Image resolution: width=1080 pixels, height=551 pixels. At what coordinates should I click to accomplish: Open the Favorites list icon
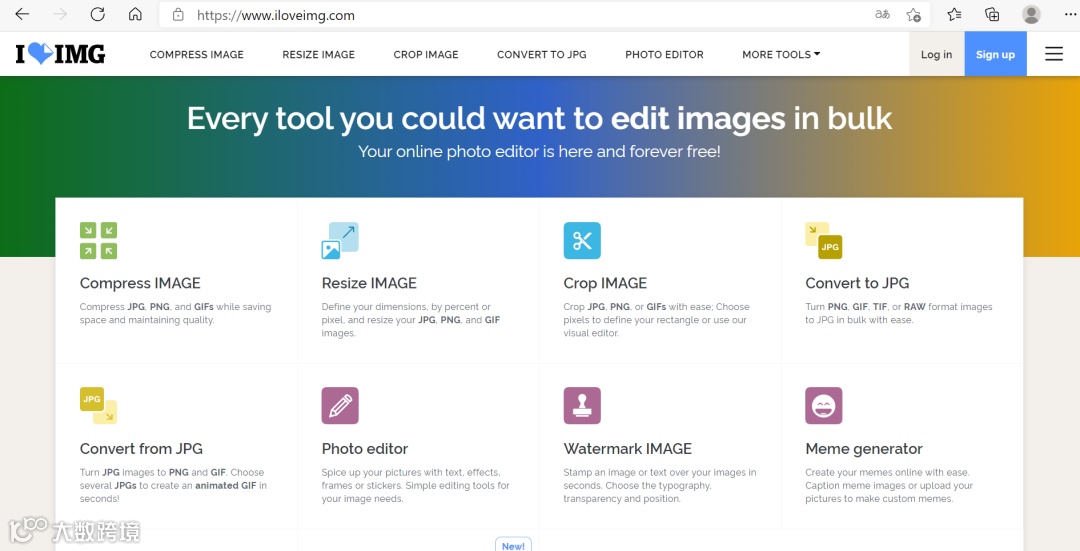(954, 14)
